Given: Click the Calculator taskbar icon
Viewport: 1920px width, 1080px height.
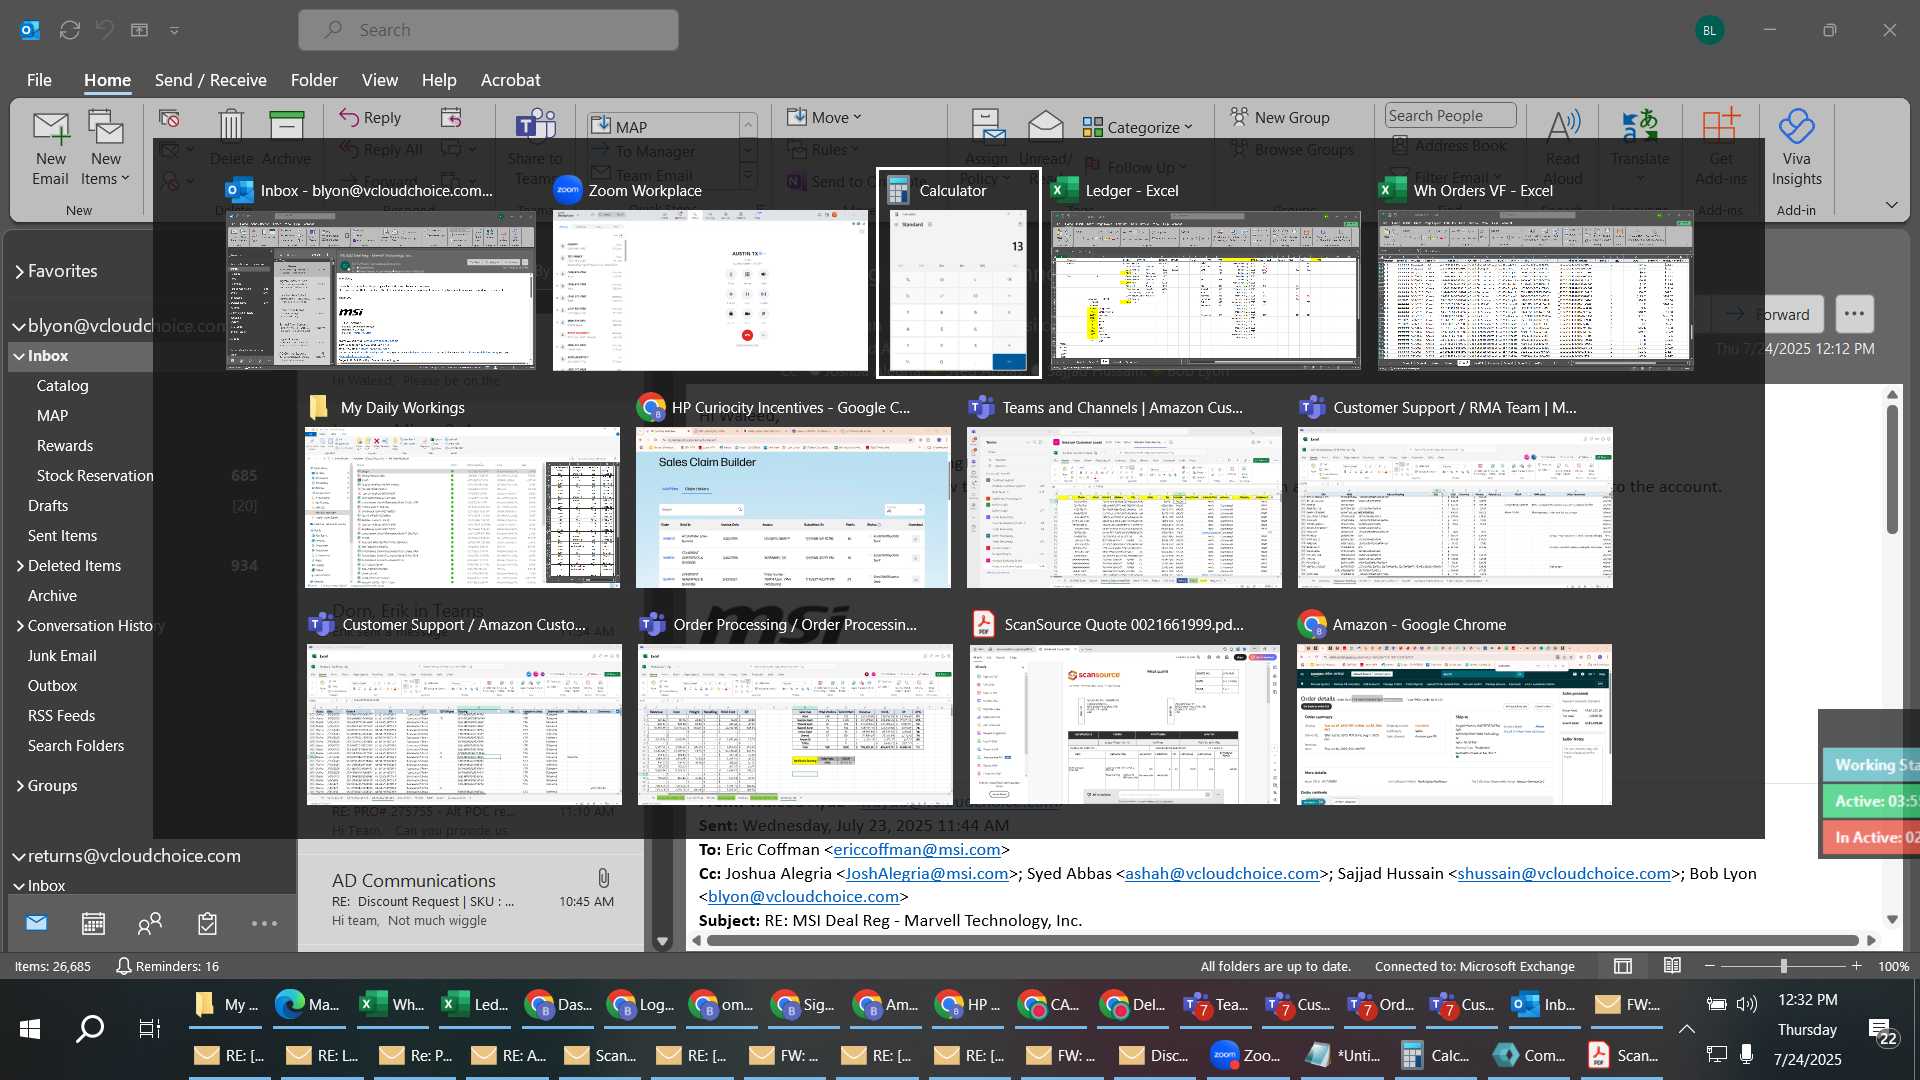Looking at the screenshot, I should pyautogui.click(x=1434, y=1055).
